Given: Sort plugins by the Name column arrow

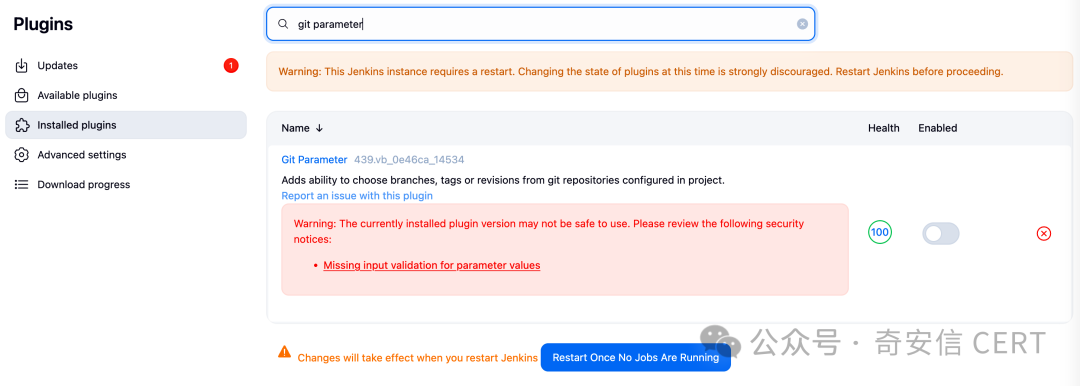Looking at the screenshot, I should [319, 128].
